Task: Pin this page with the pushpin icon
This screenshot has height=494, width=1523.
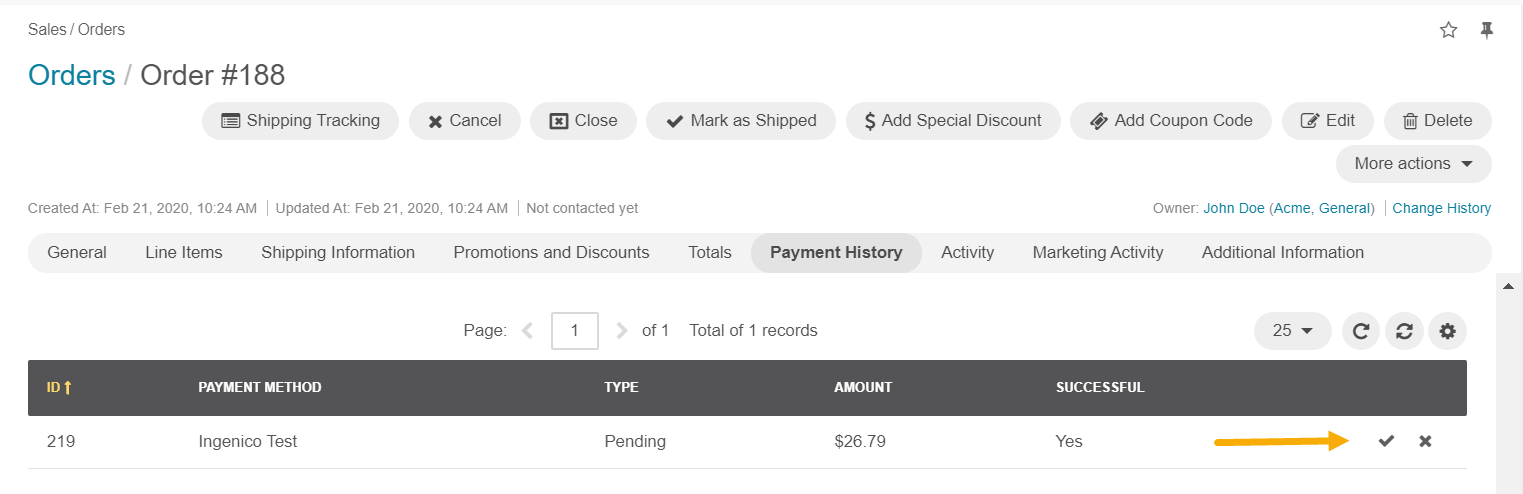Action: [1487, 30]
